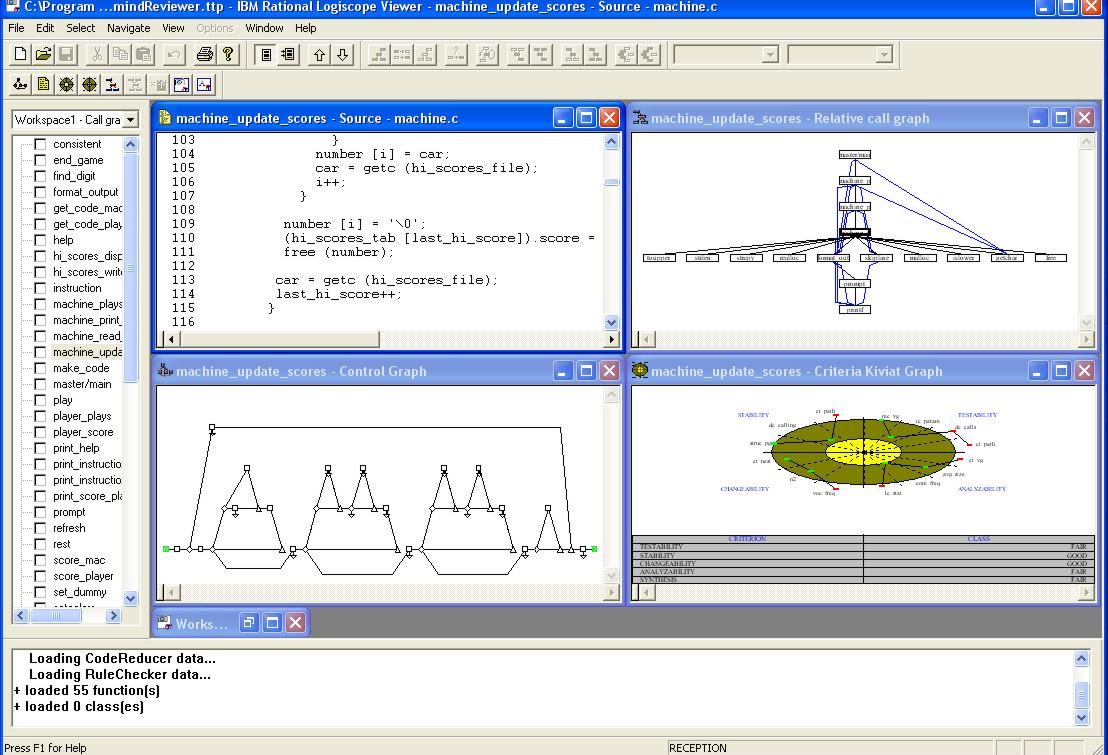
Task: Check the 'make_code' function checkbox
Action: [x=40, y=368]
